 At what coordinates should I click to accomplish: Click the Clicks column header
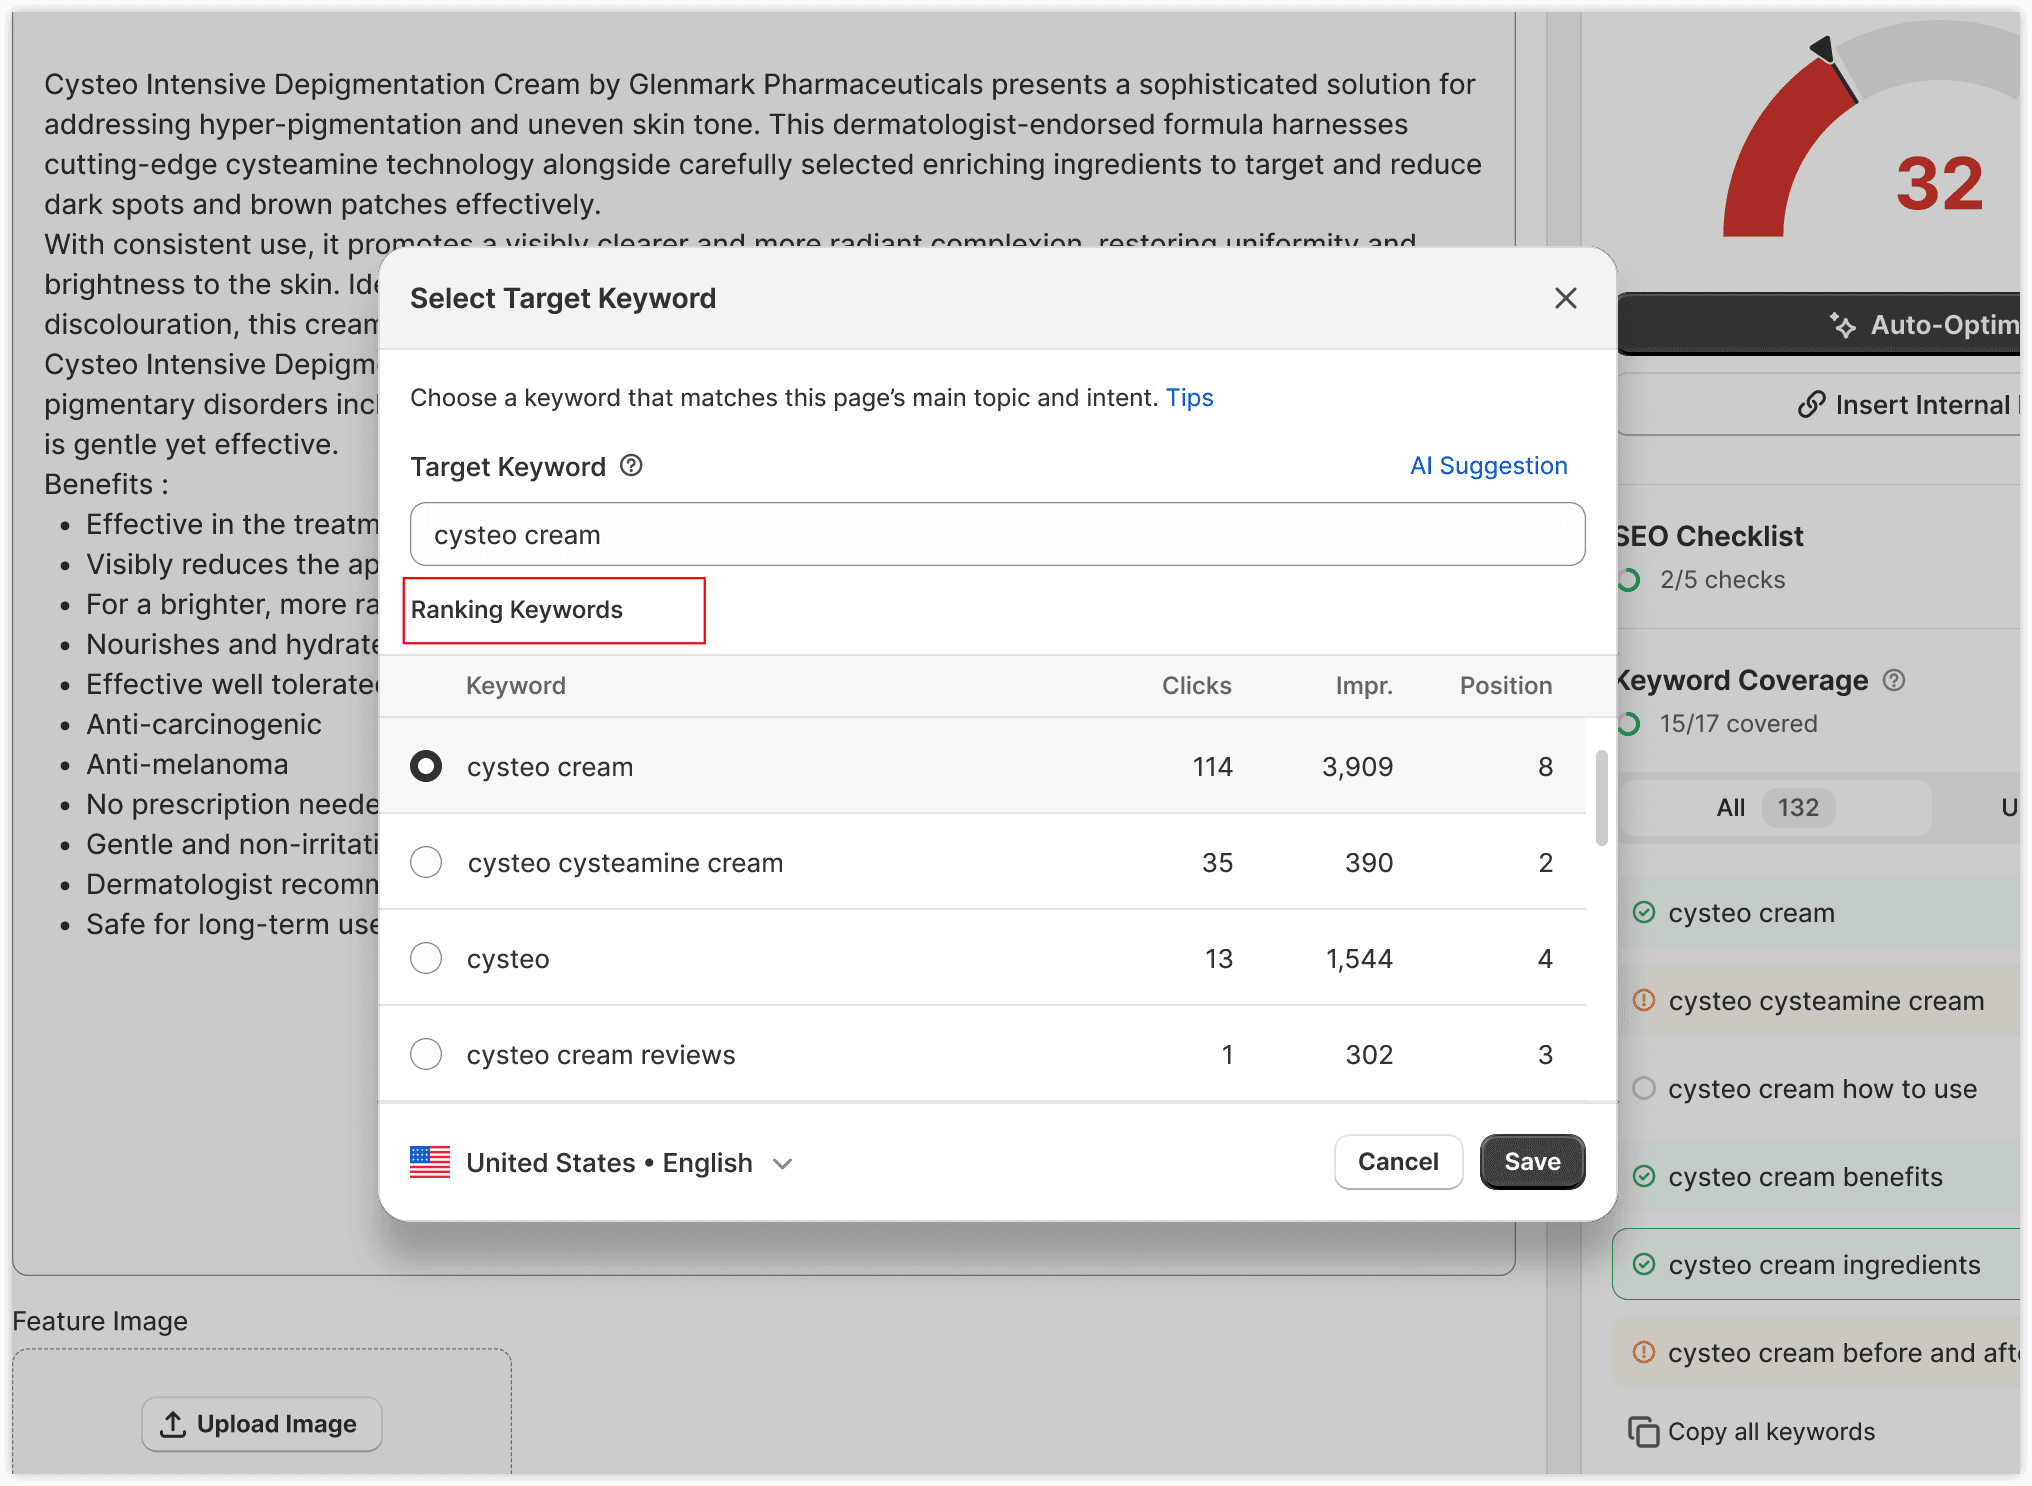(x=1196, y=686)
